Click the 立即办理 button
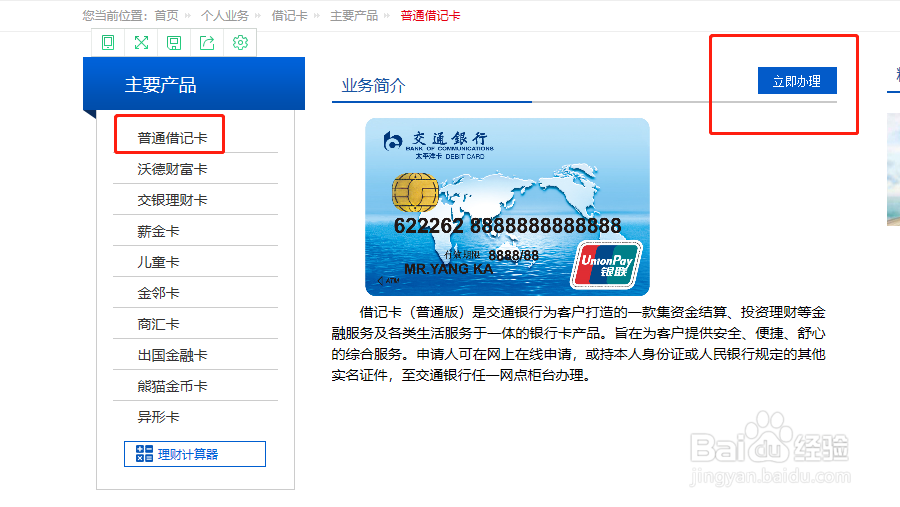The width and height of the screenshot is (900, 507). click(x=797, y=81)
